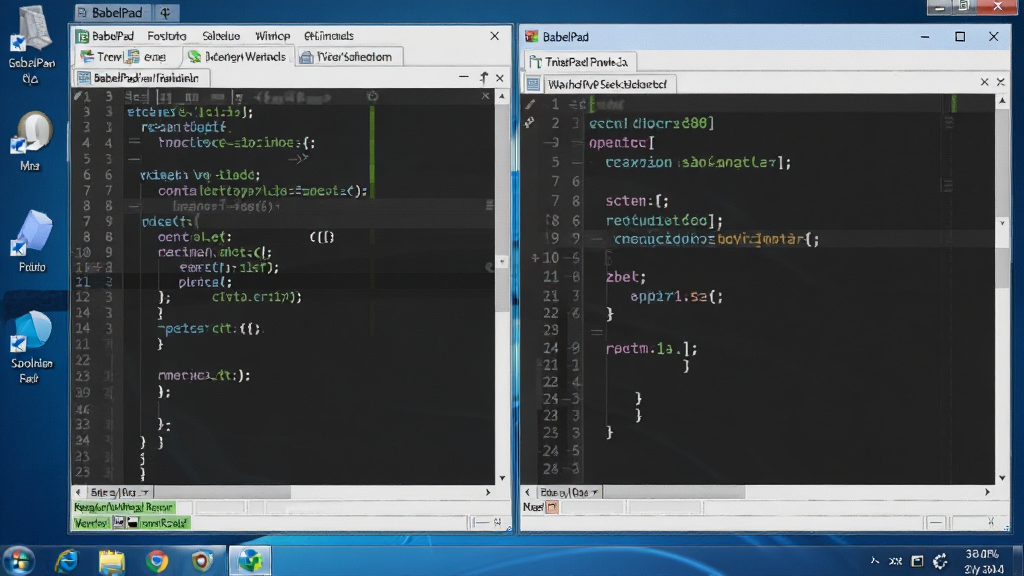The height and width of the screenshot is (576, 1024).
Task: Click the pencil icon atop right editor gutter
Action: [530, 104]
